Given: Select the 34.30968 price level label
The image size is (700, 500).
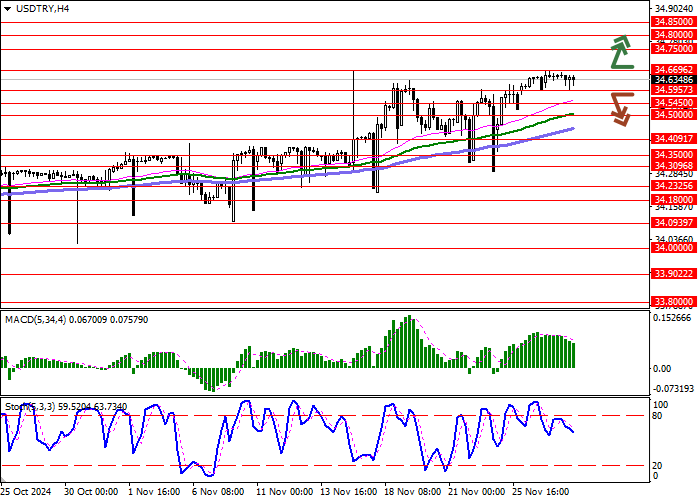Looking at the screenshot, I should click(x=674, y=166).
